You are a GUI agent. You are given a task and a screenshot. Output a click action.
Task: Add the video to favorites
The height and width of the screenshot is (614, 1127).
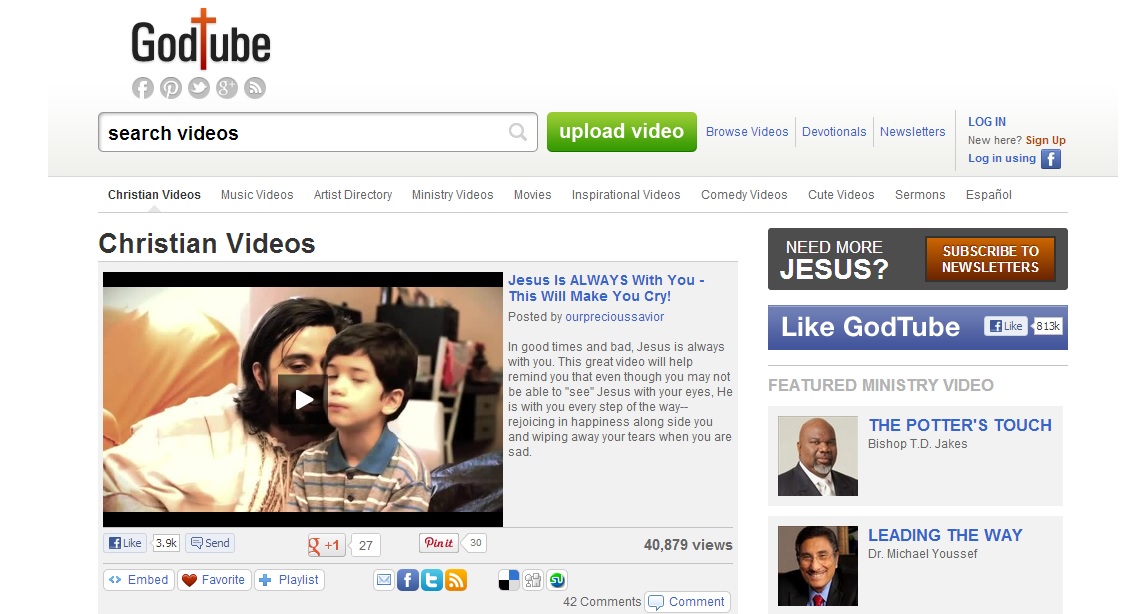coord(214,579)
